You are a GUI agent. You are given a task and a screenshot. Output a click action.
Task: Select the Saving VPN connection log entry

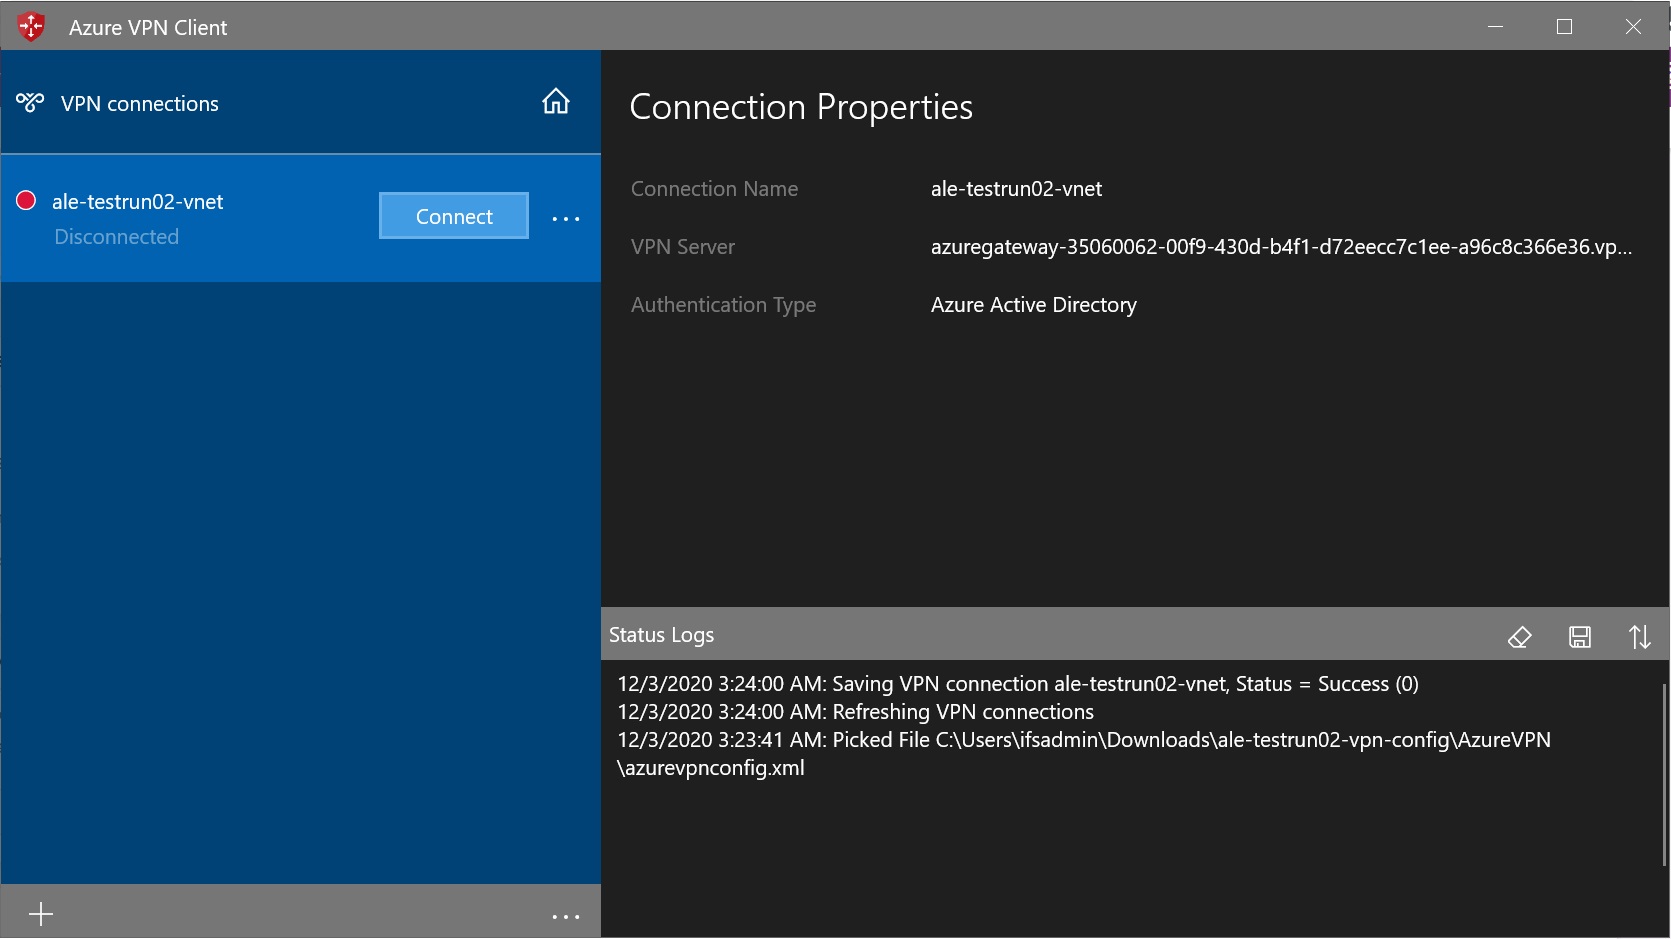(1018, 684)
